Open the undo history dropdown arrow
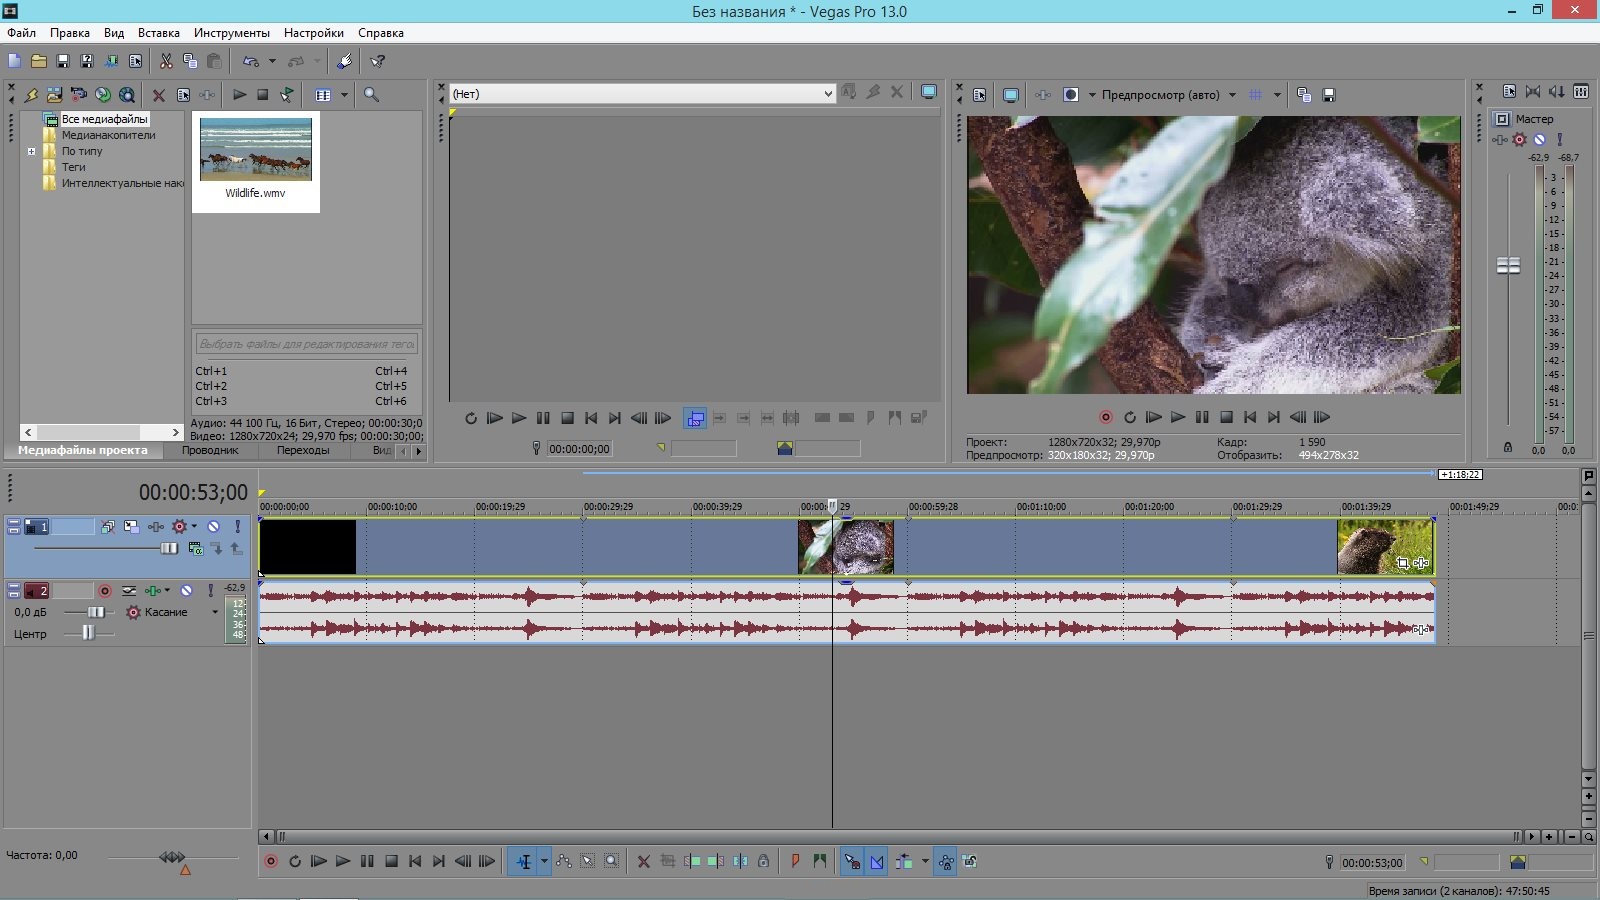The height and width of the screenshot is (900, 1600). 272,61
